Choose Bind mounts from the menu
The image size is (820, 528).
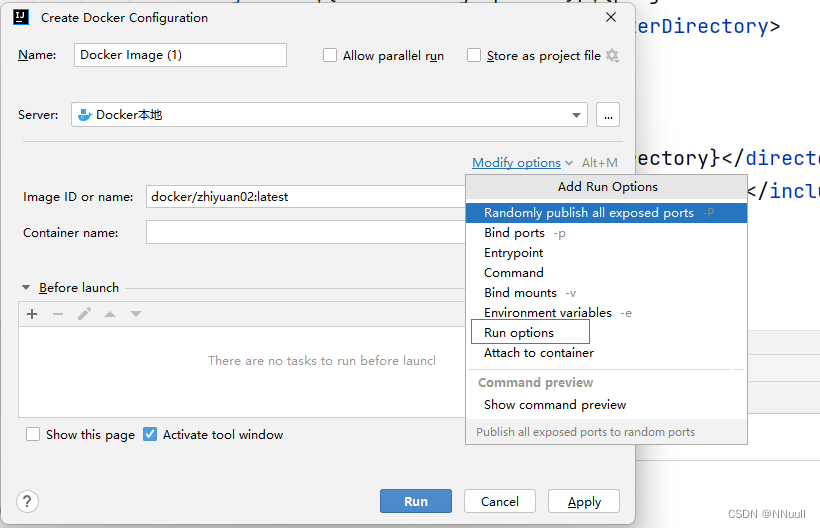pyautogui.click(x=606, y=293)
